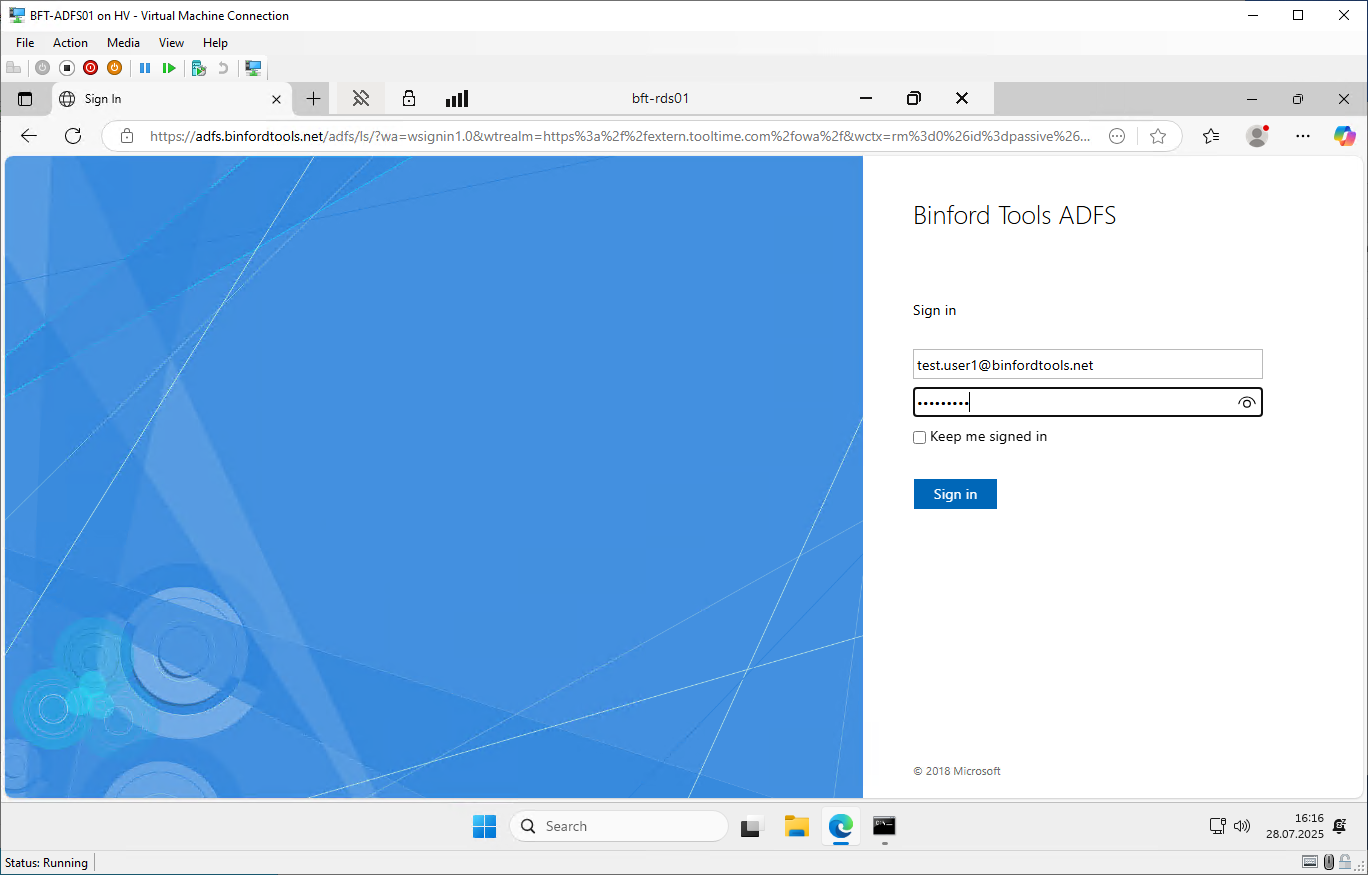Click the ADFS URL address bar
This screenshot has height=875, width=1368.
620,136
